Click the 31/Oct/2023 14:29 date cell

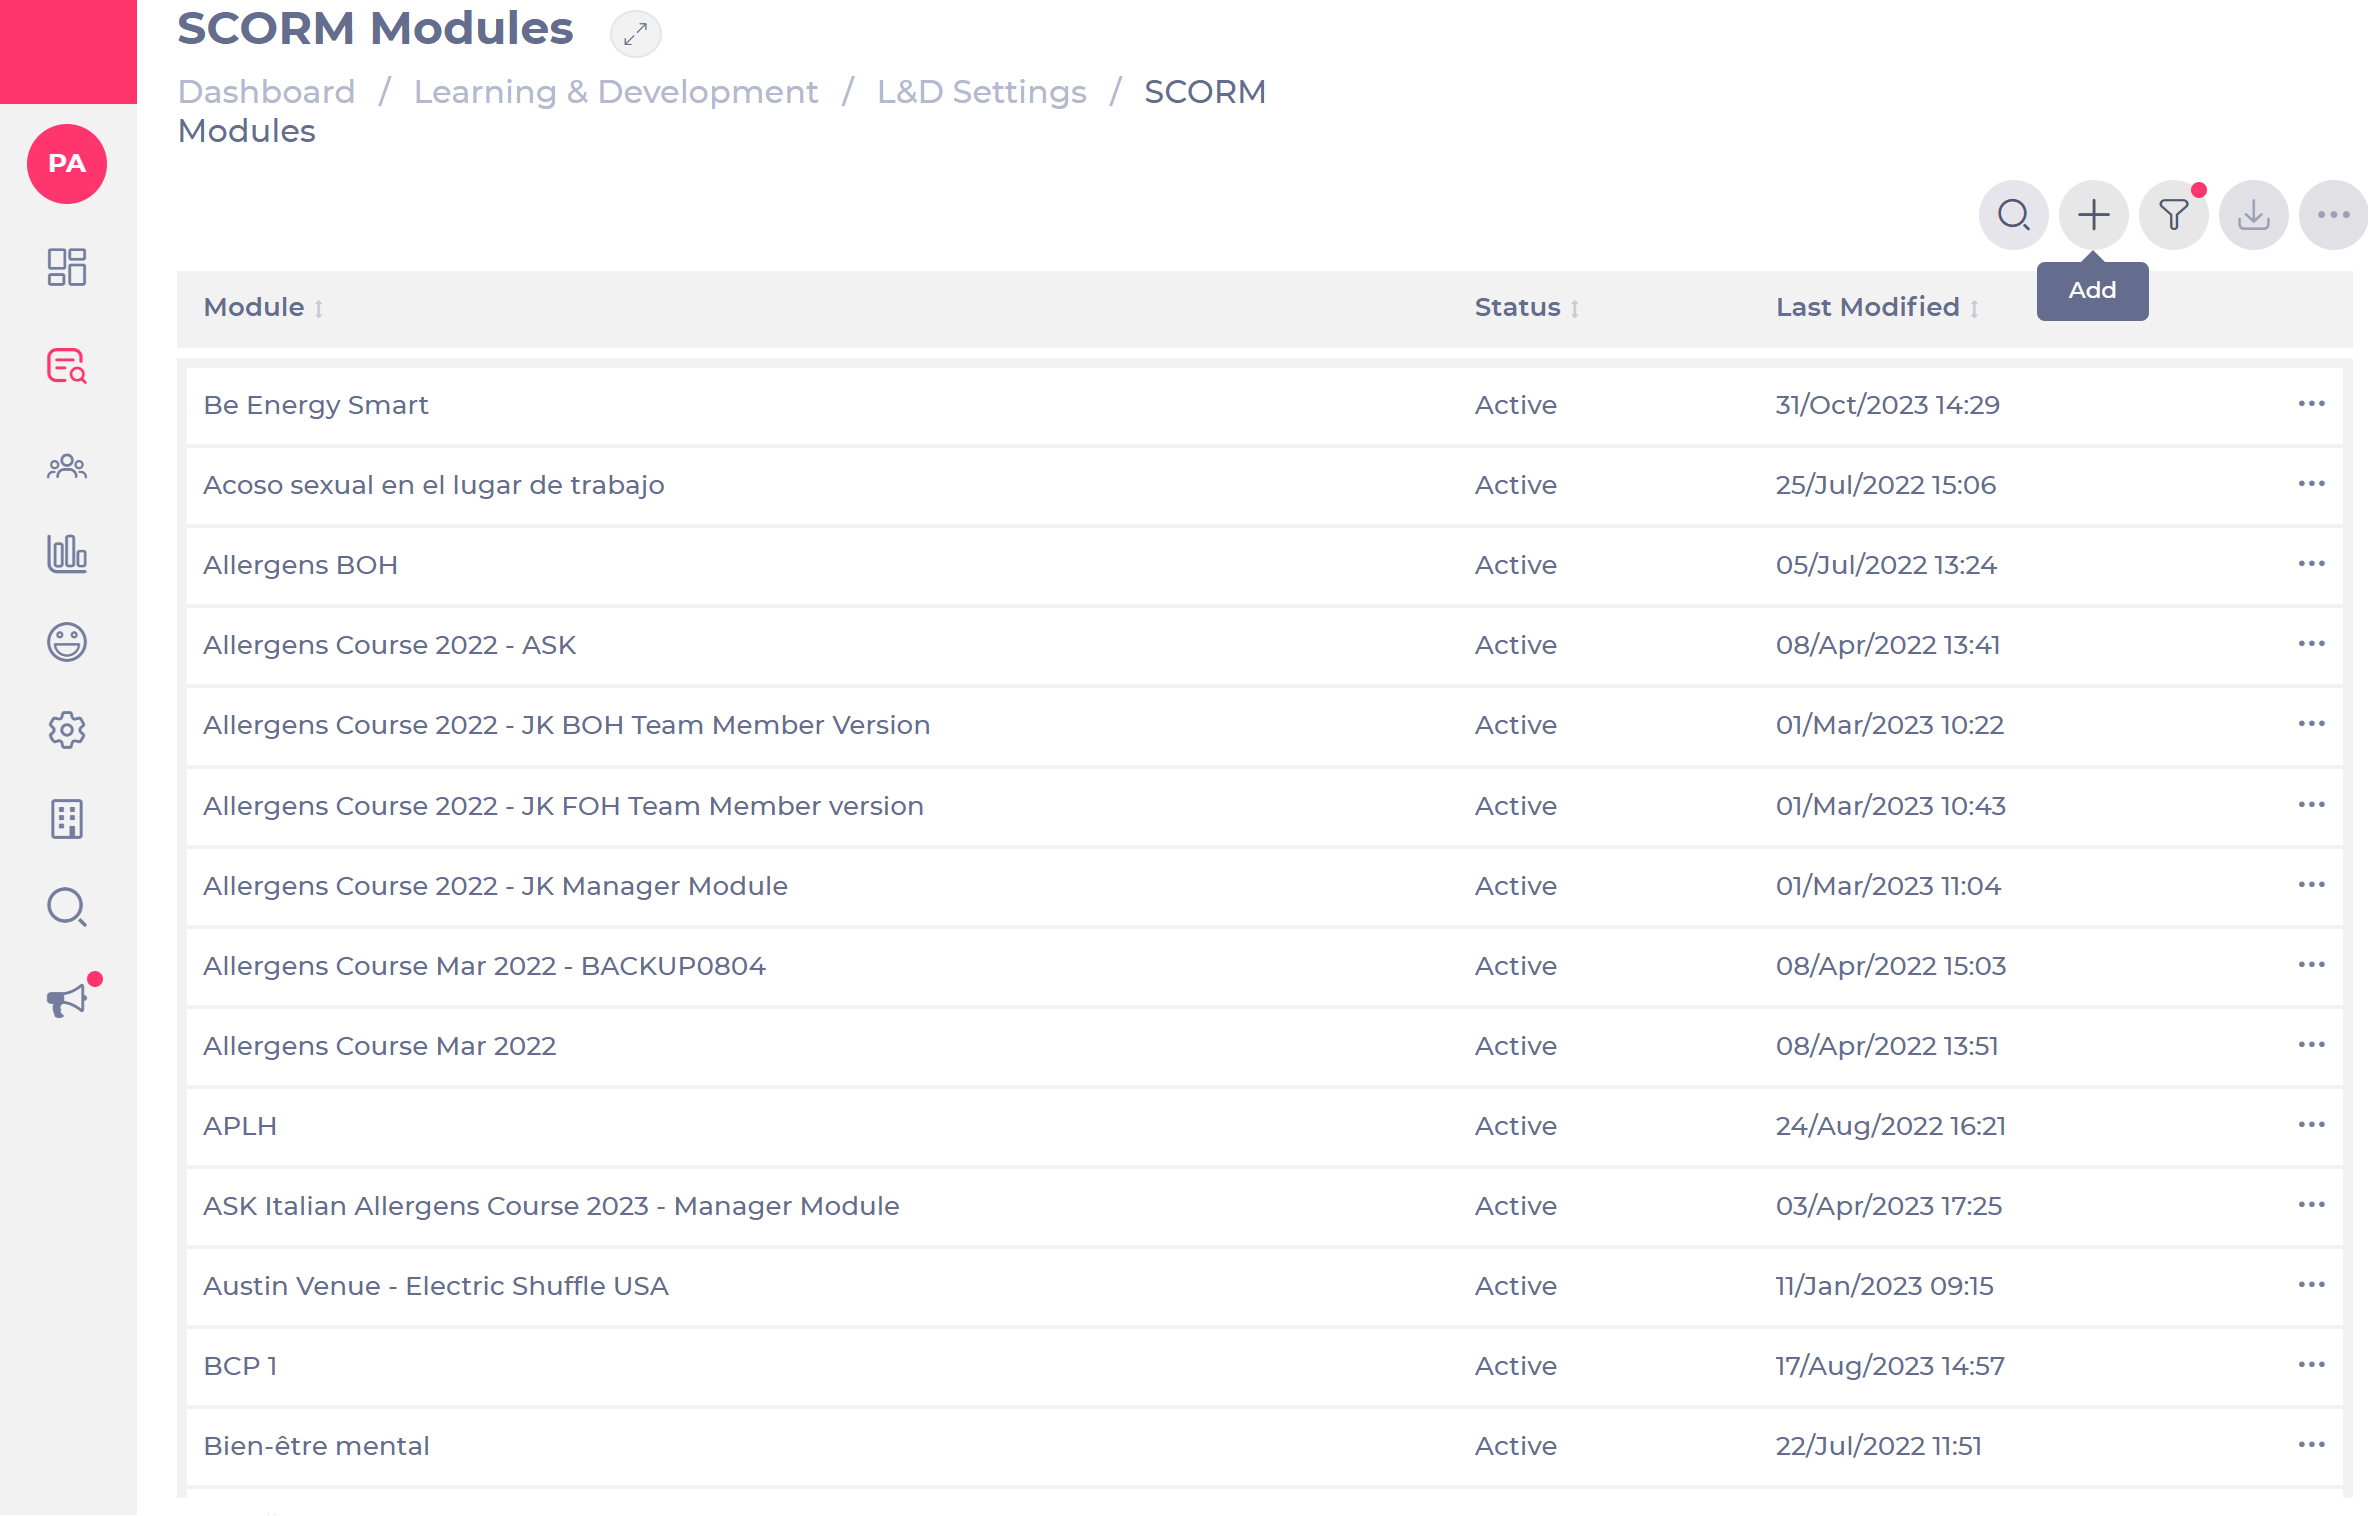[1887, 405]
